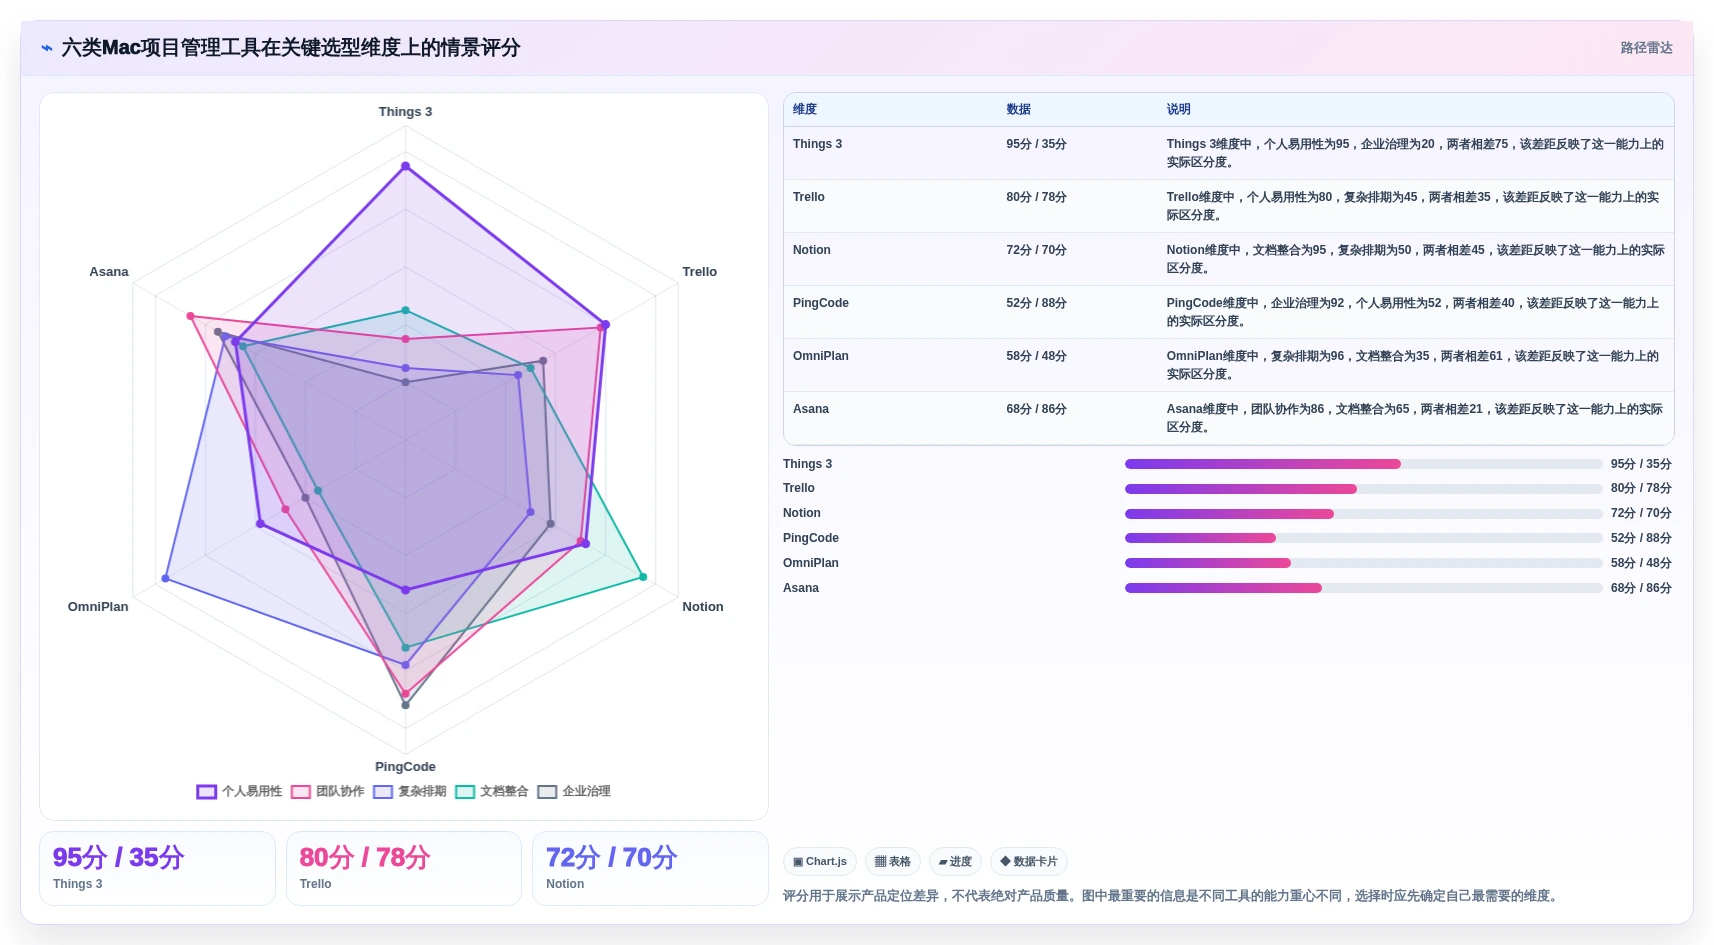
Task: Click the Notion radar axis label
Action: click(x=702, y=607)
